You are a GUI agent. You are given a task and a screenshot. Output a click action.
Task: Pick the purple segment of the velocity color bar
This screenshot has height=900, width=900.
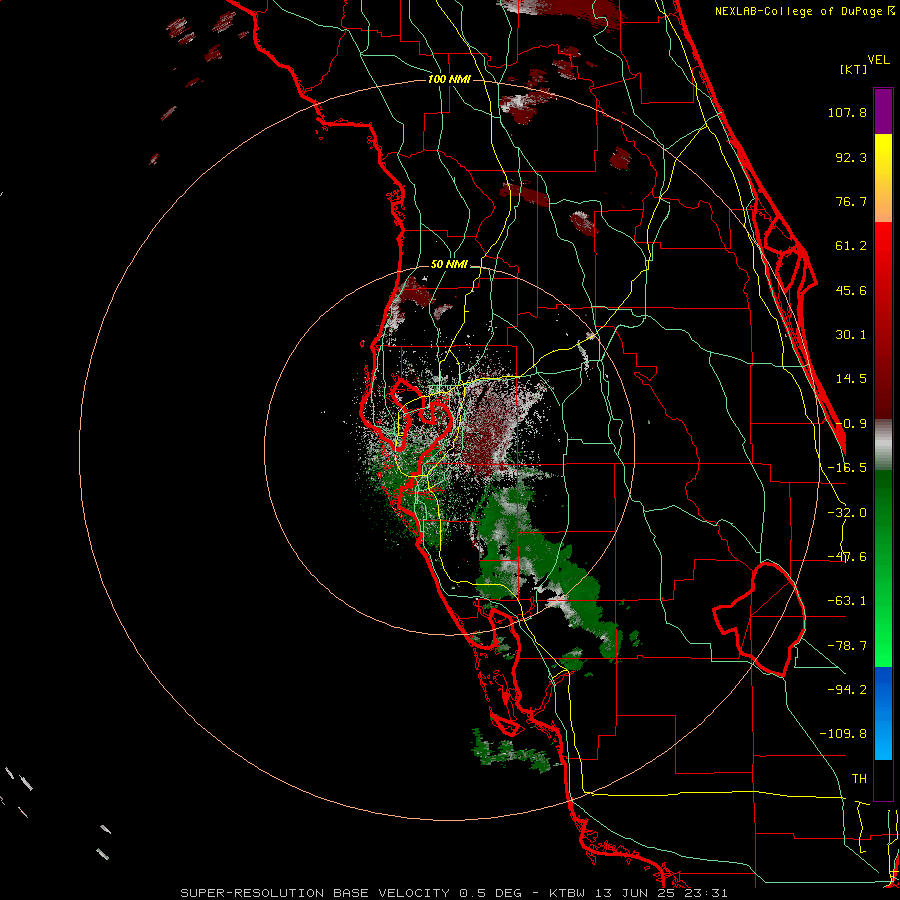tap(883, 111)
